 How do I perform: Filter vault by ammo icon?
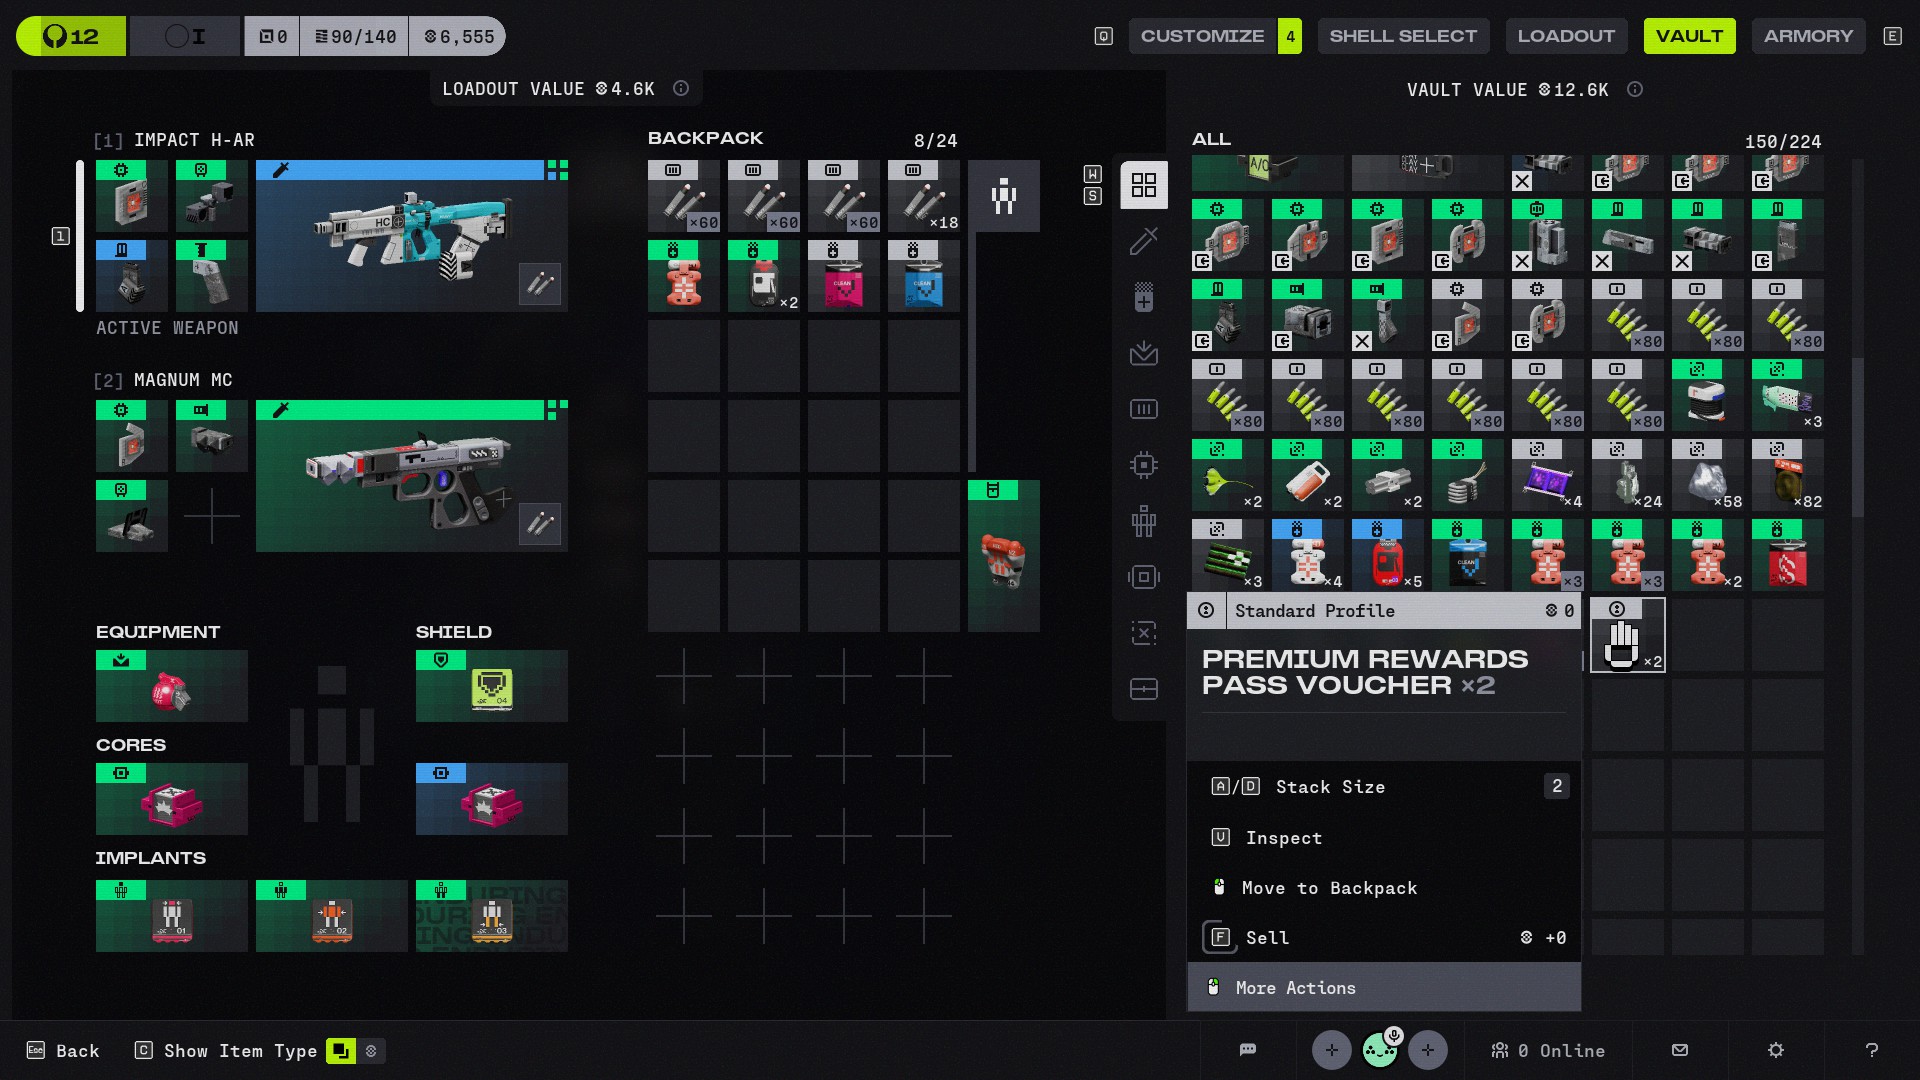(x=1144, y=409)
